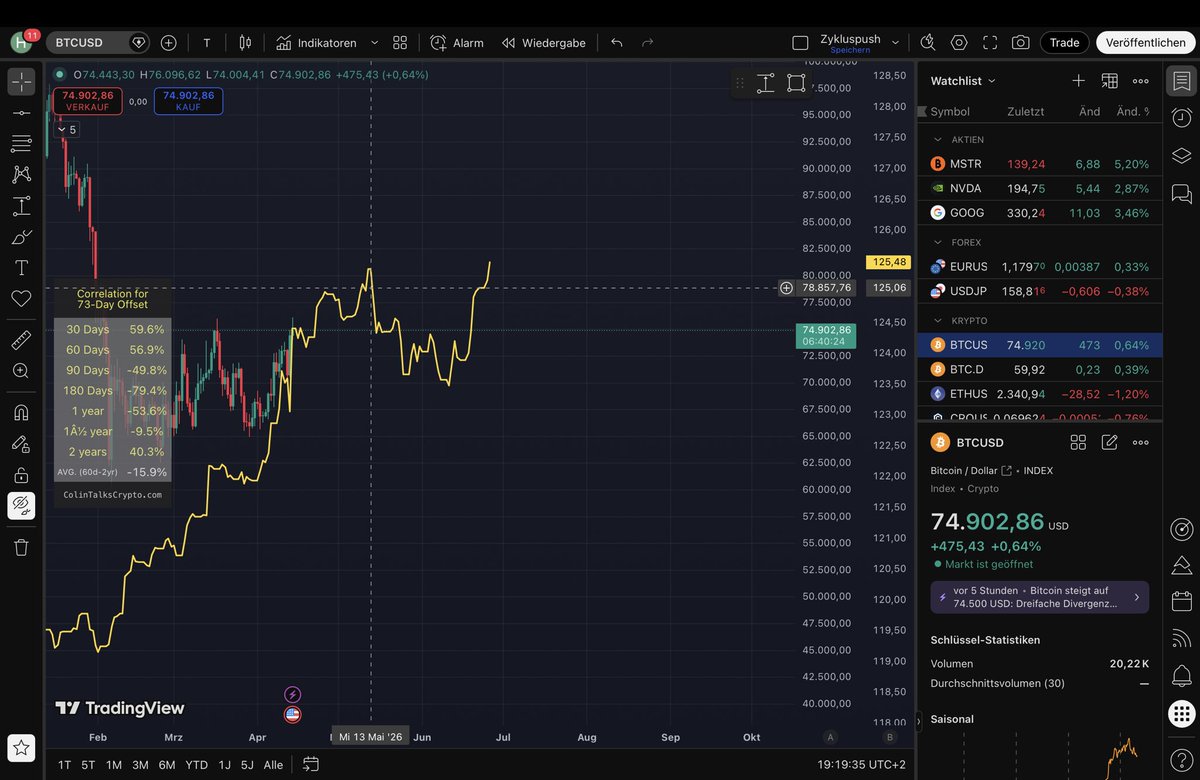Select the Alle date range
This screenshot has height=780, width=1200.
273,765
